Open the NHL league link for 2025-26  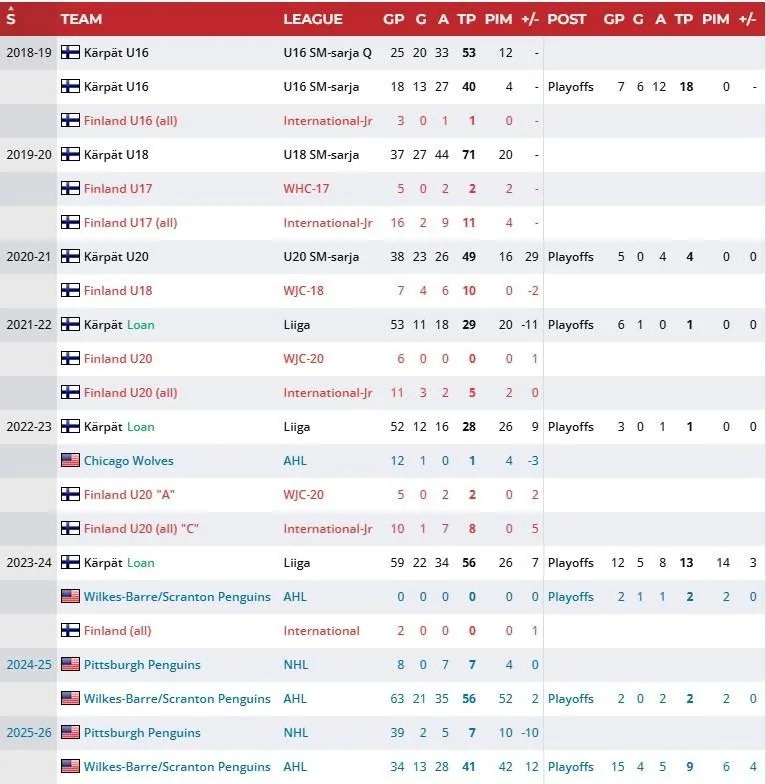tap(296, 732)
